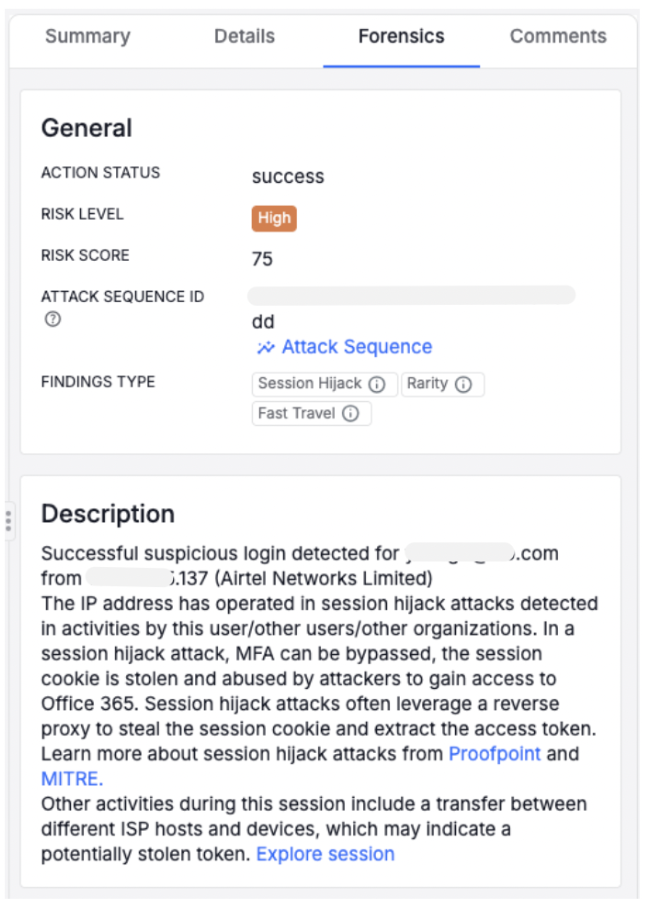Click the Fast Travel info icon
Viewport: 650px width, 910px height.
(x=349, y=413)
